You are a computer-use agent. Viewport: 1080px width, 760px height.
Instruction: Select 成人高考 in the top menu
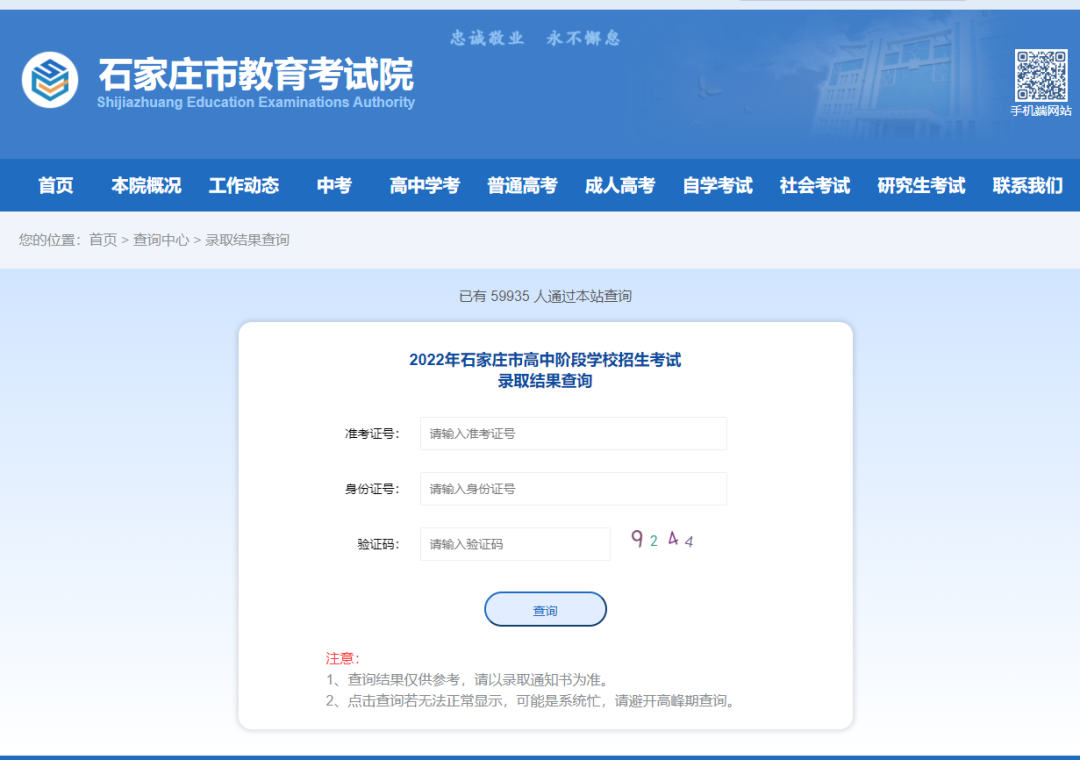click(x=619, y=185)
